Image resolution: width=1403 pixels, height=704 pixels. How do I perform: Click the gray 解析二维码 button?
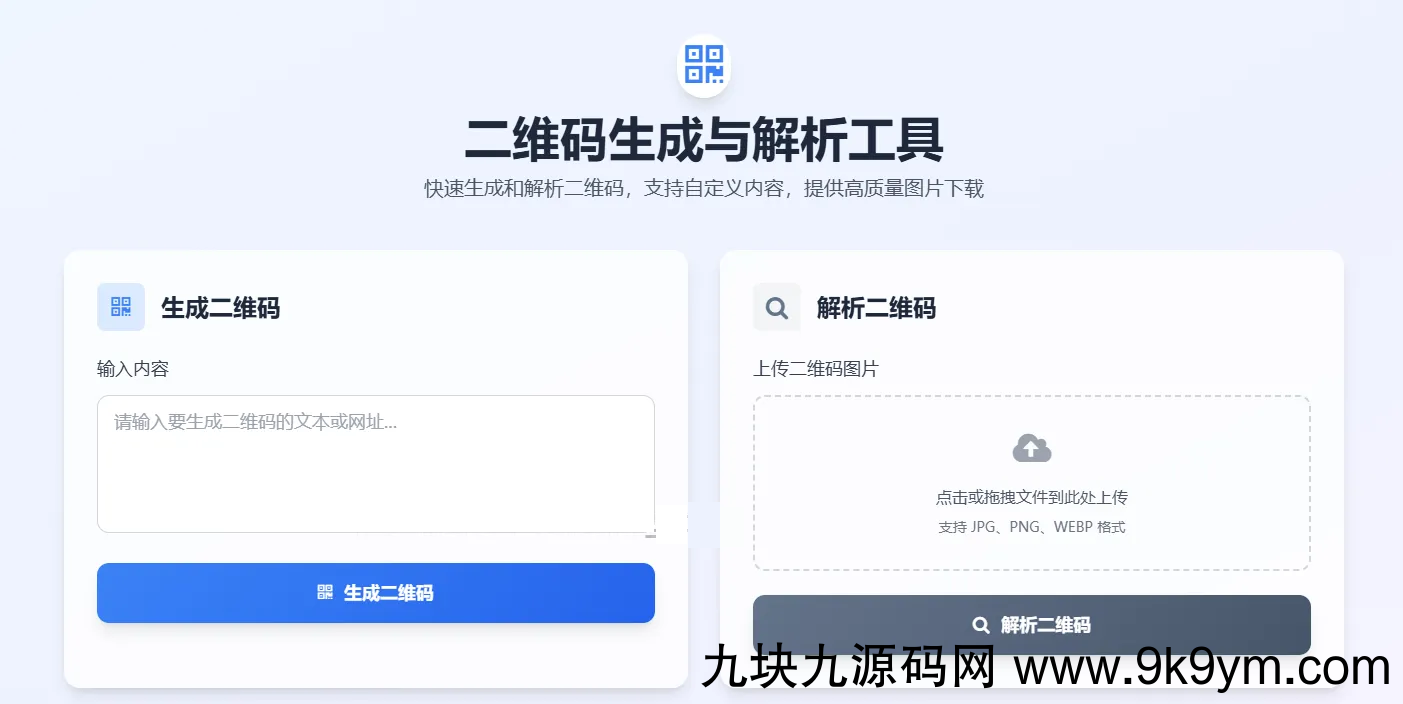[x=1032, y=625]
